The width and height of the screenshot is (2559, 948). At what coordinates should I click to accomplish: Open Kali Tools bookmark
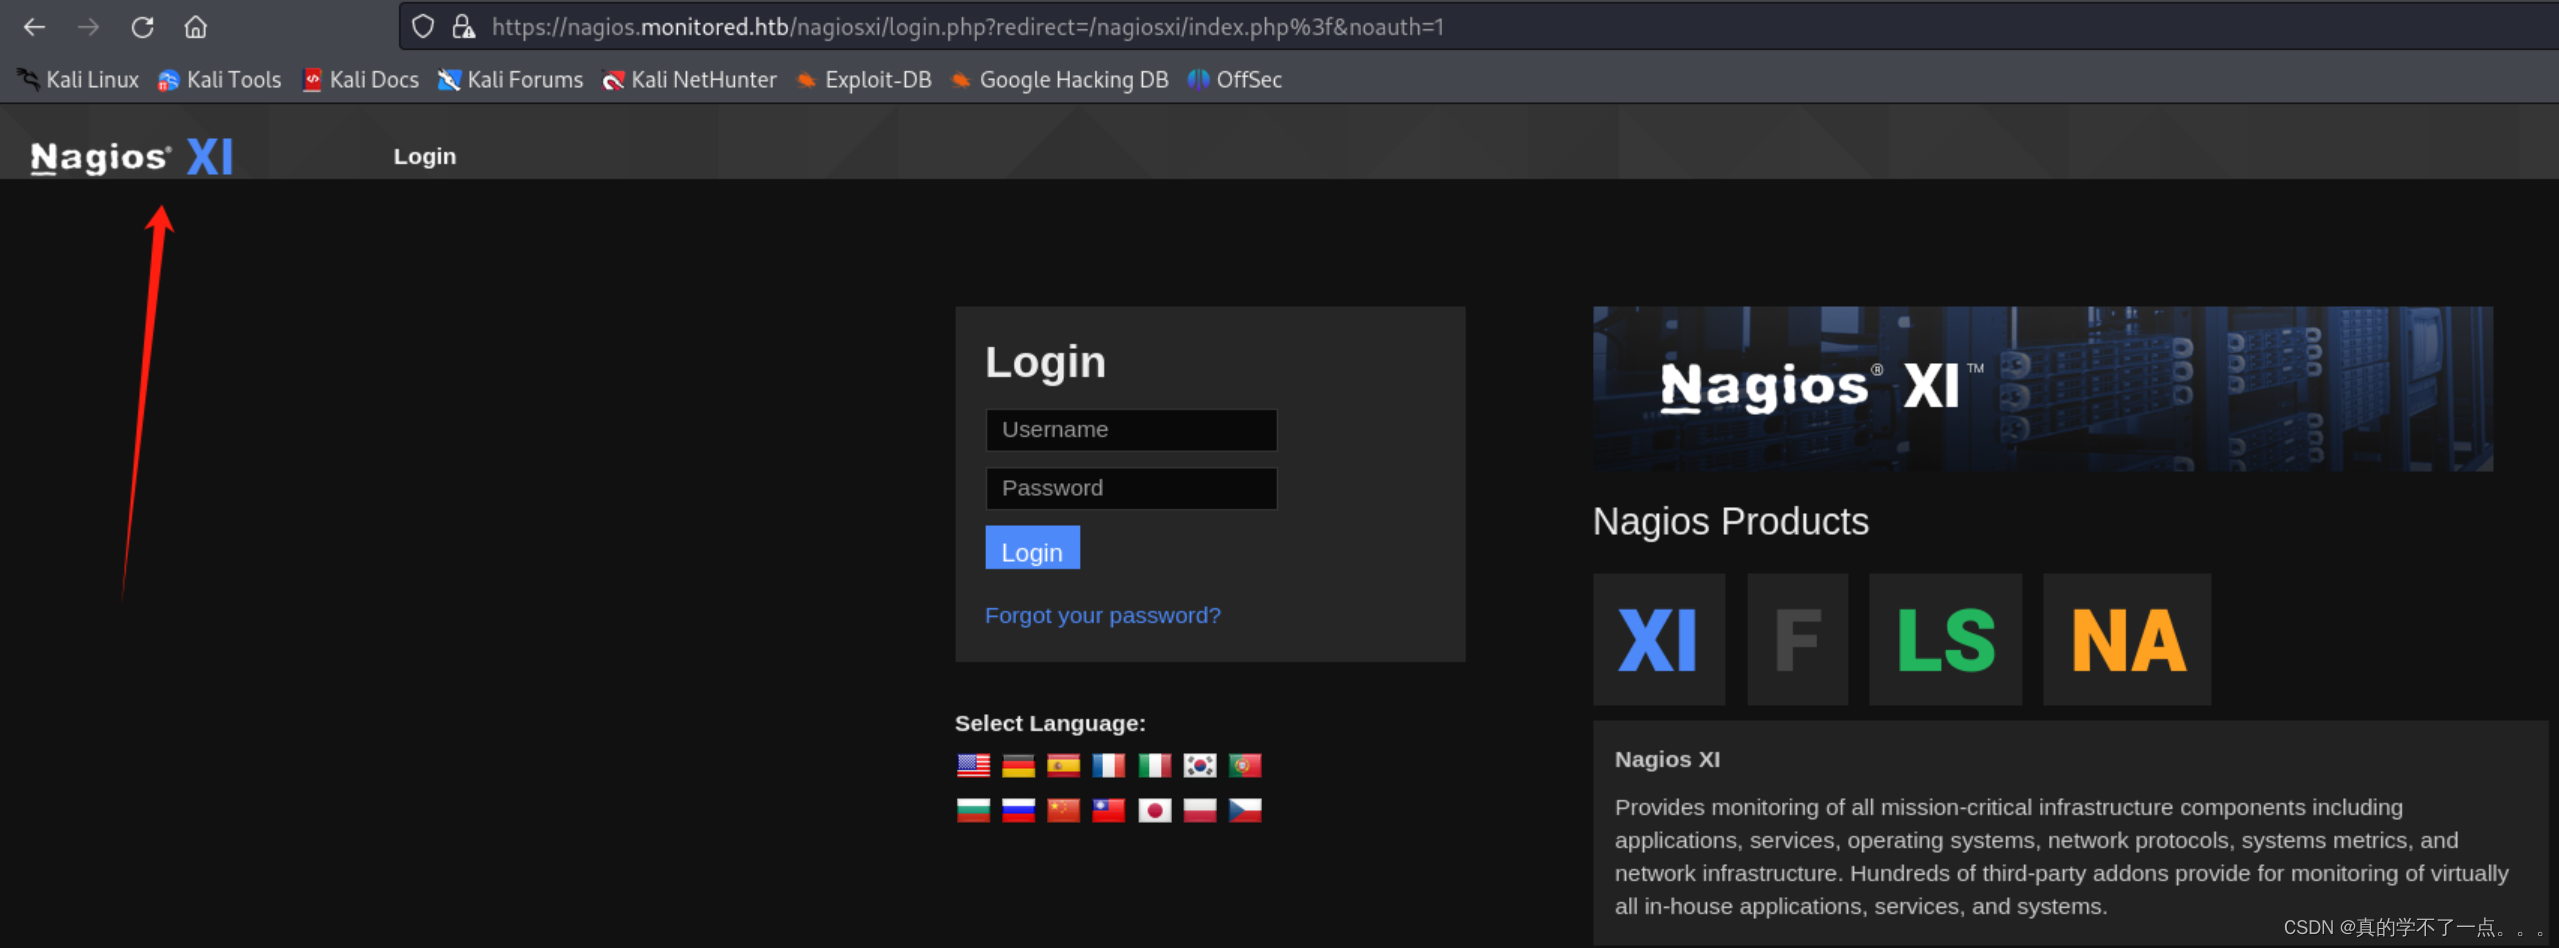coord(220,80)
